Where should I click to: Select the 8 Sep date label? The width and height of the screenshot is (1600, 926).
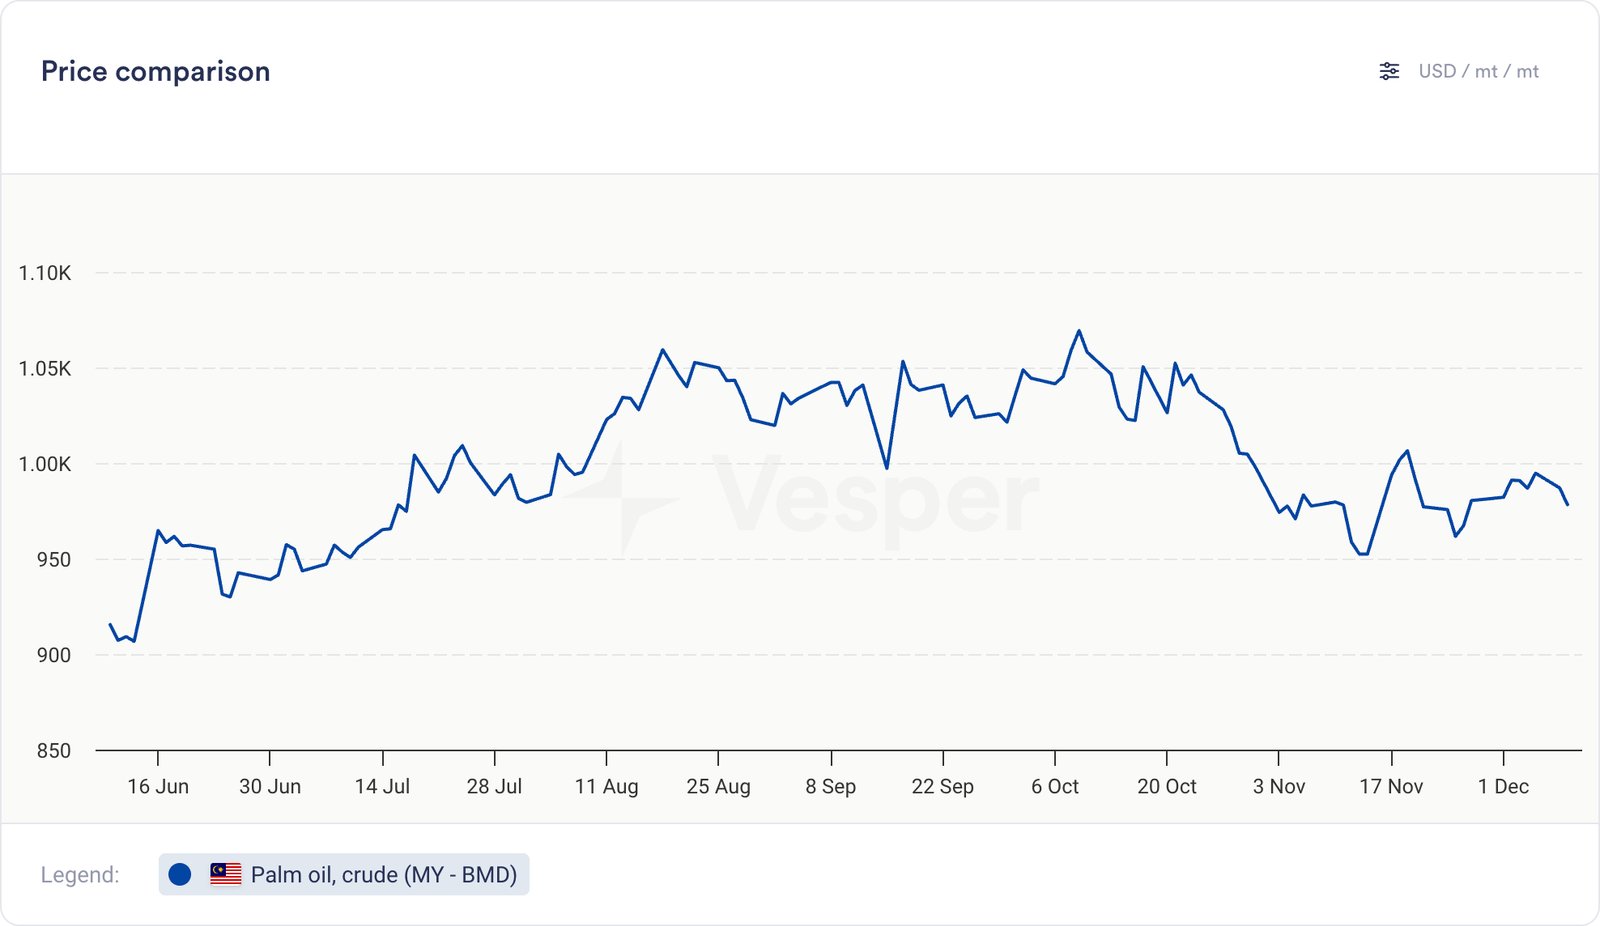pos(831,786)
